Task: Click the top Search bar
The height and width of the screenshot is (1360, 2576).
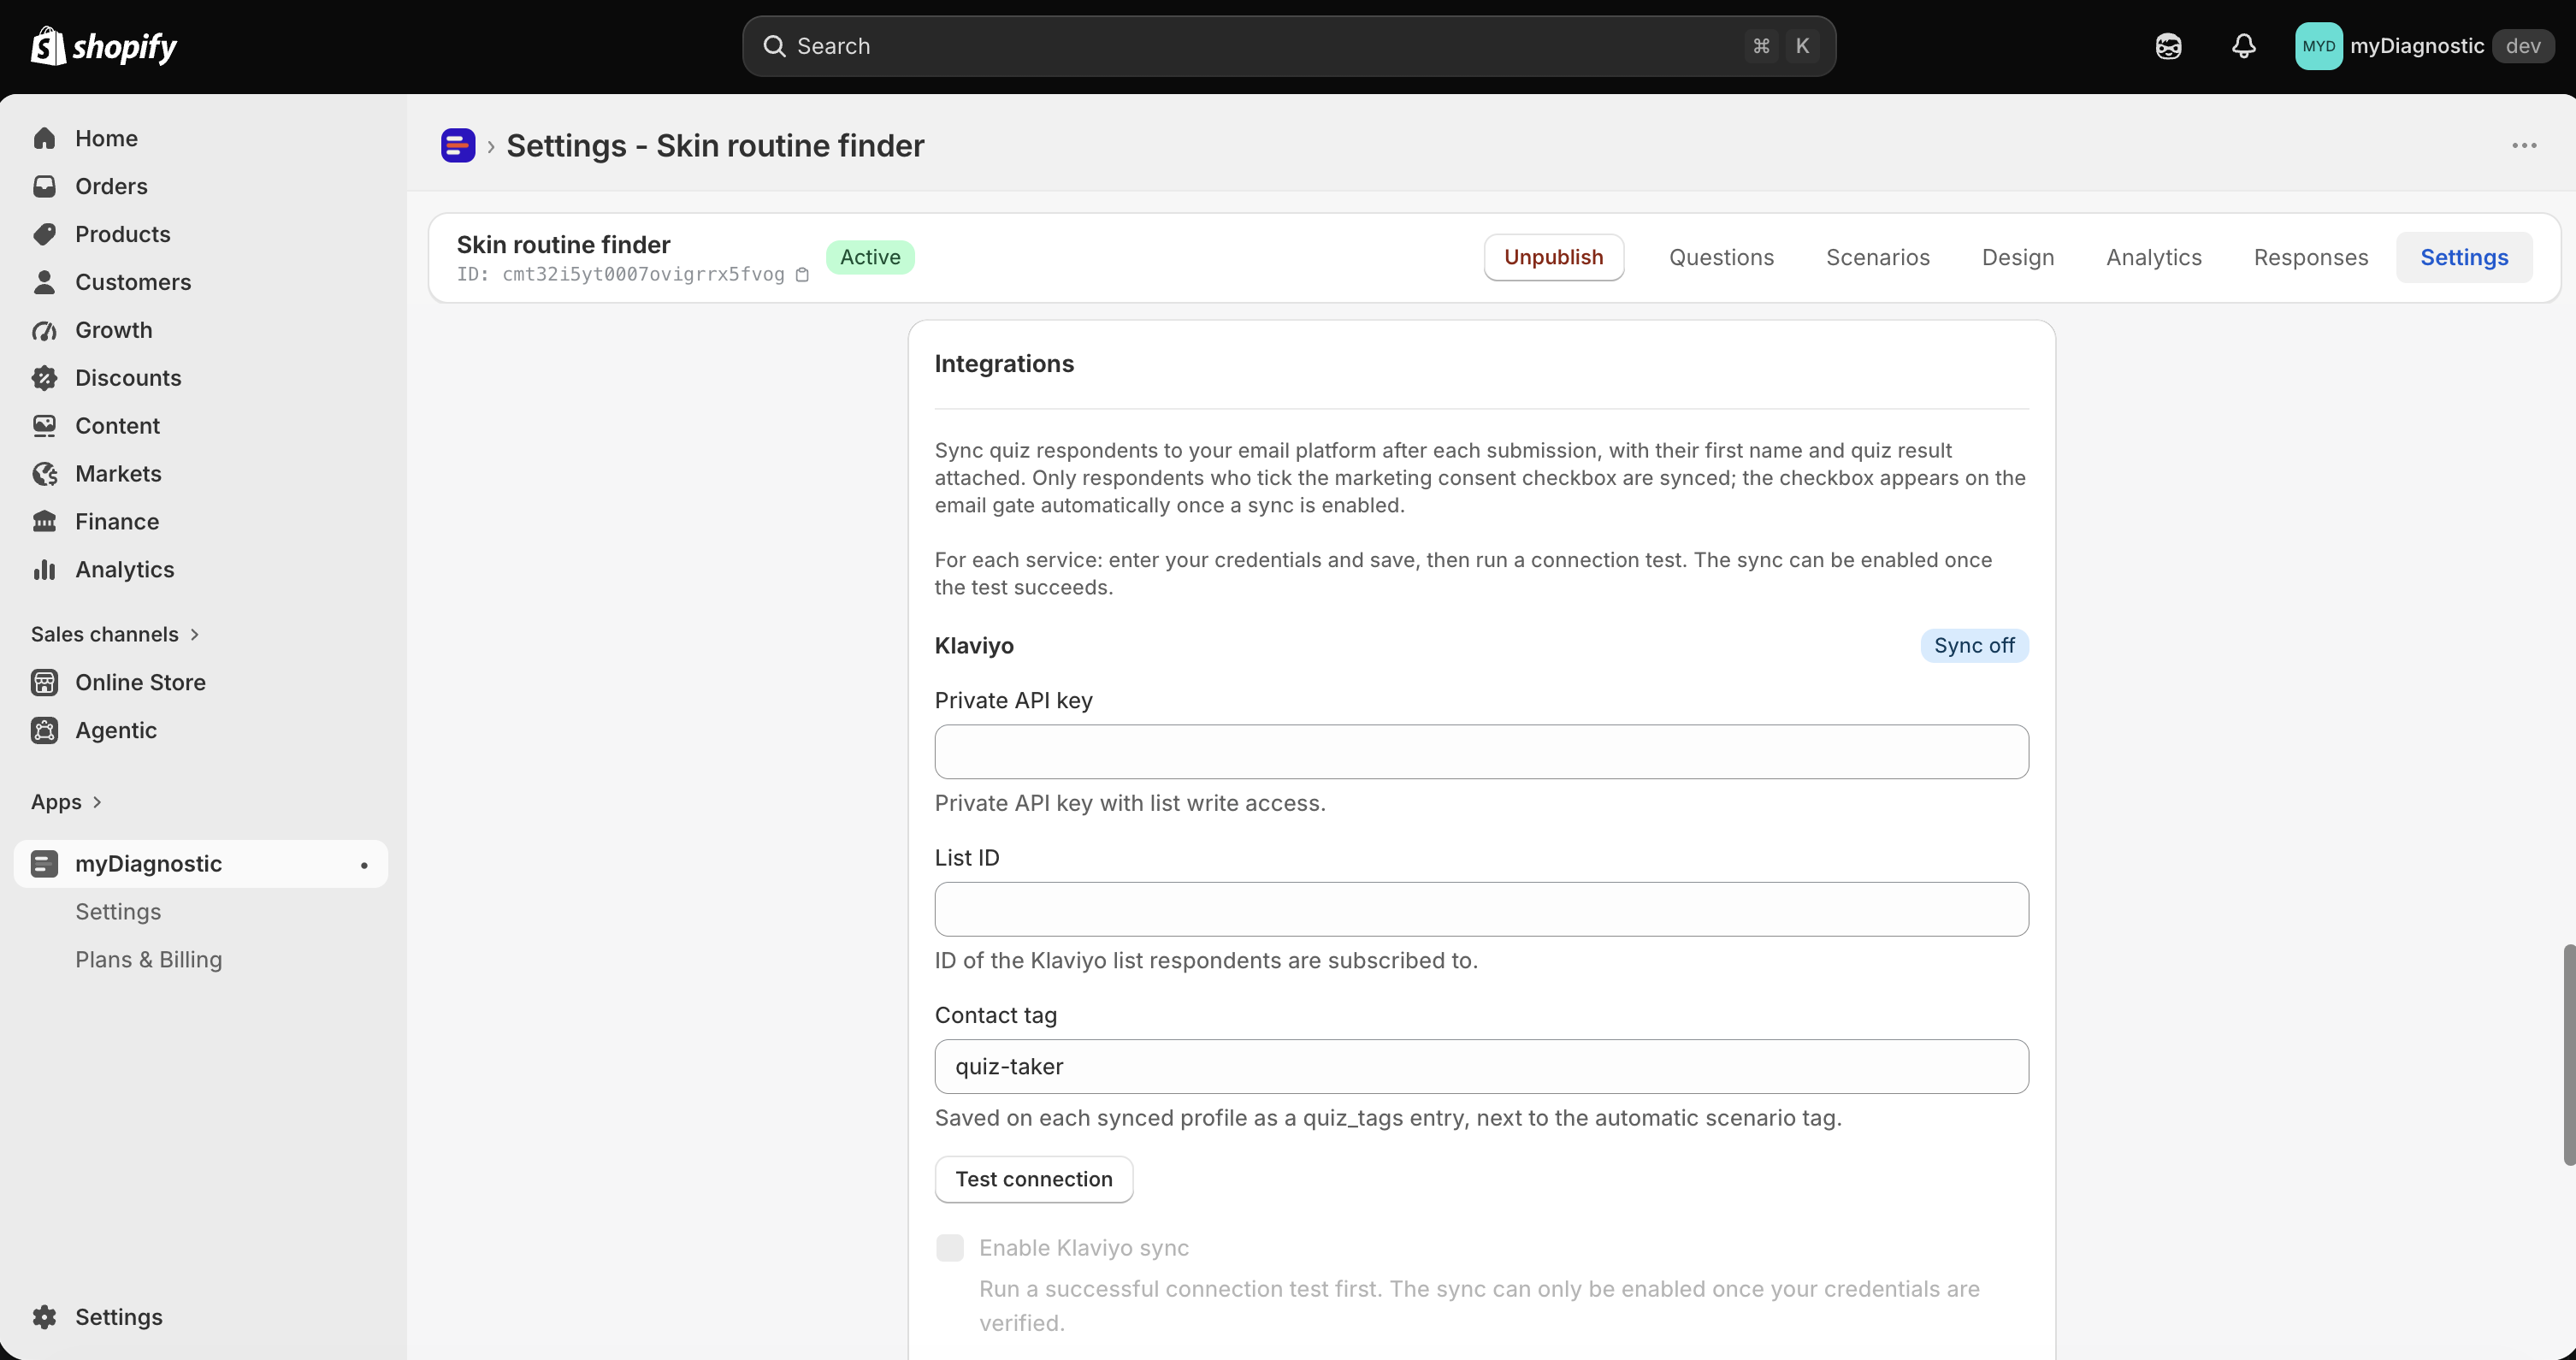Action: point(1289,46)
